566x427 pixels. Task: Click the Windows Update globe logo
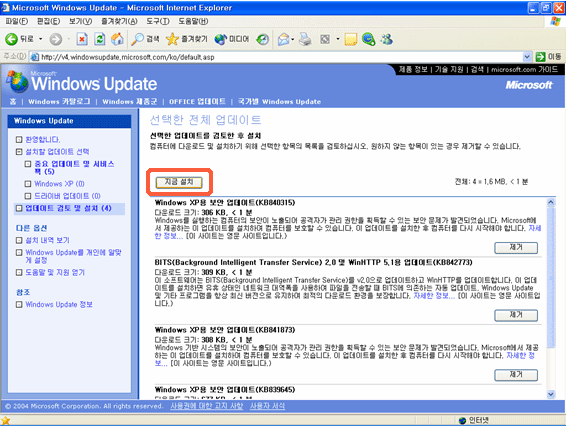click(18, 82)
